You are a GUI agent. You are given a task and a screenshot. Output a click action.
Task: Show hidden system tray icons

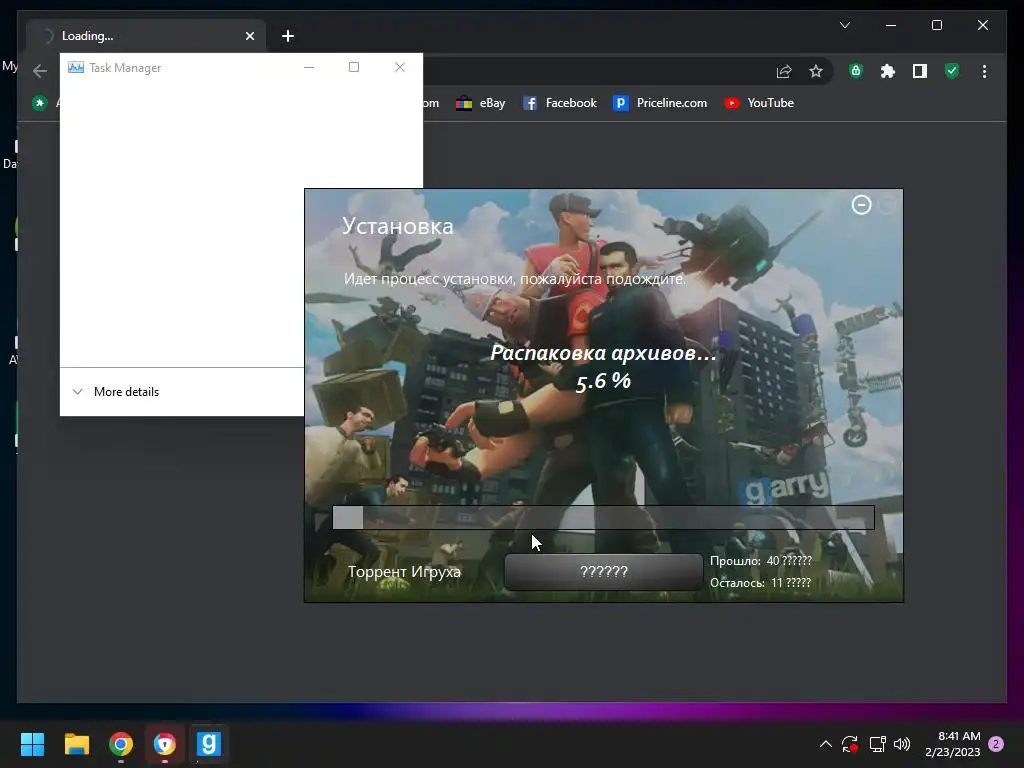825,744
